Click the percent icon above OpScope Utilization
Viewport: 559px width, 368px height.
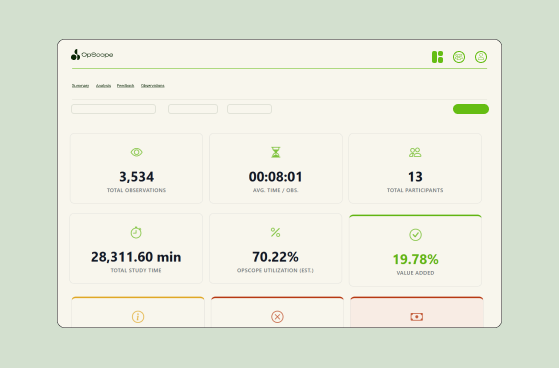pyautogui.click(x=275, y=232)
